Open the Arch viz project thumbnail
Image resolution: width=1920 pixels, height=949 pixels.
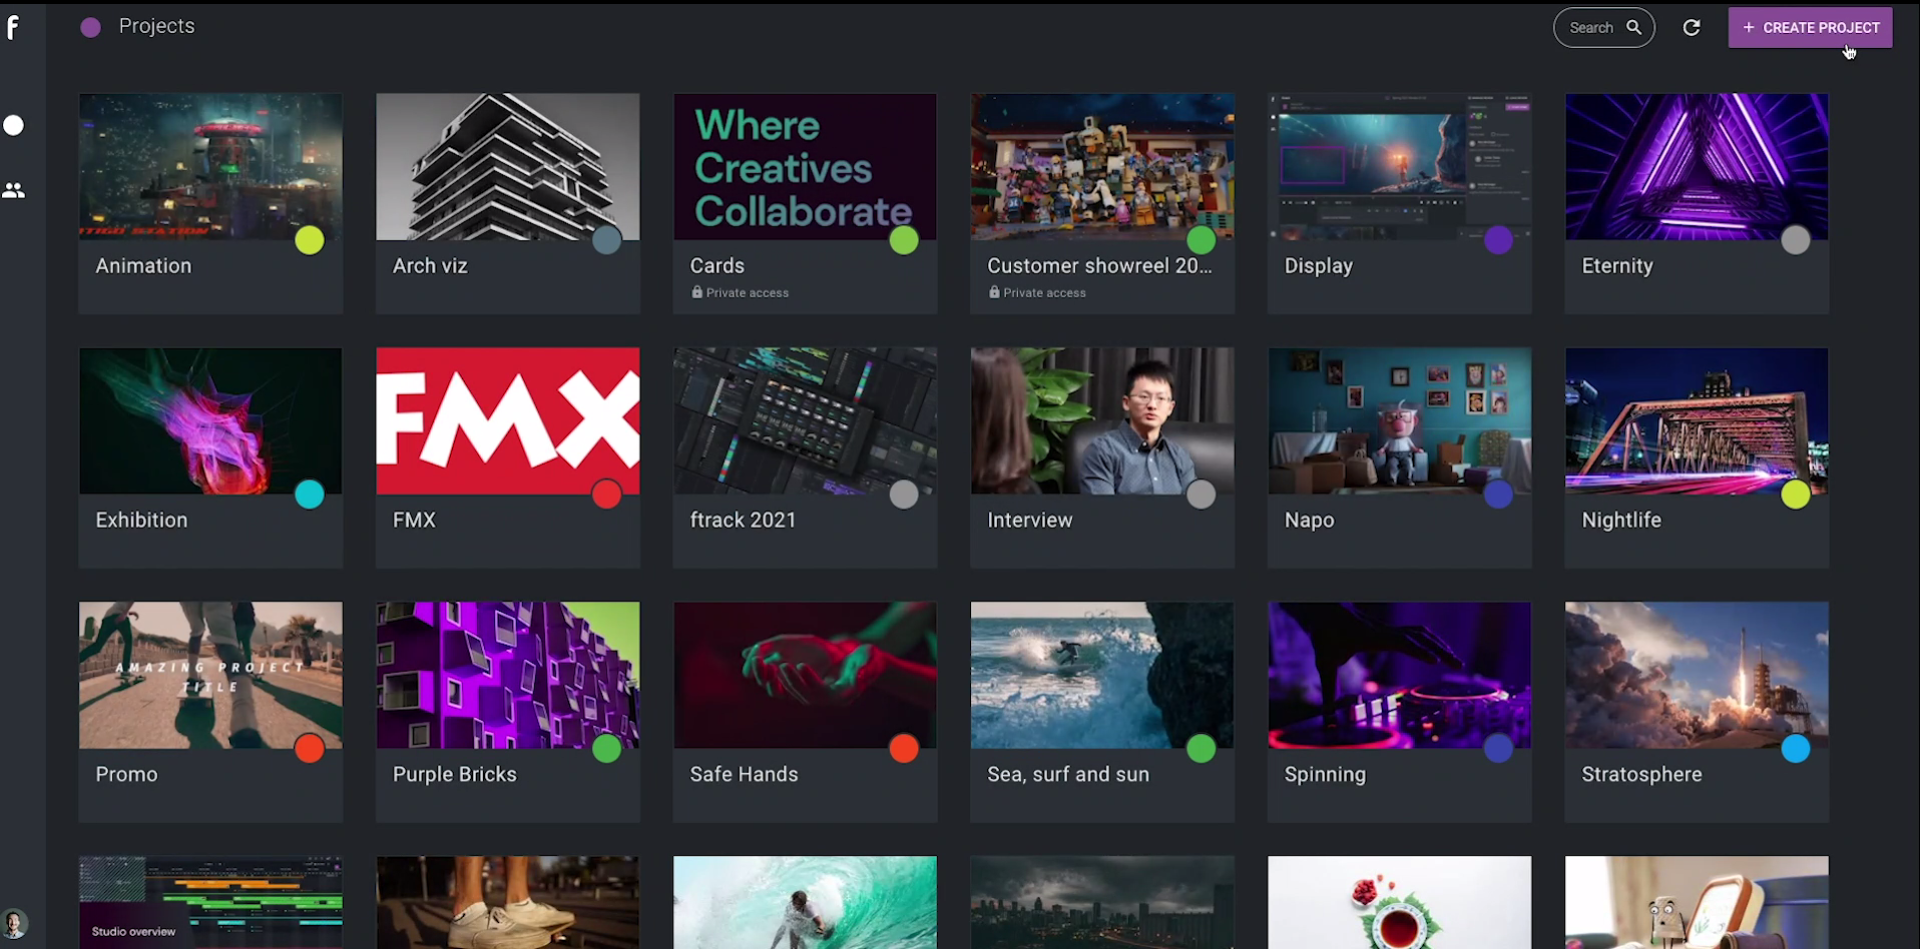pyautogui.click(x=508, y=167)
